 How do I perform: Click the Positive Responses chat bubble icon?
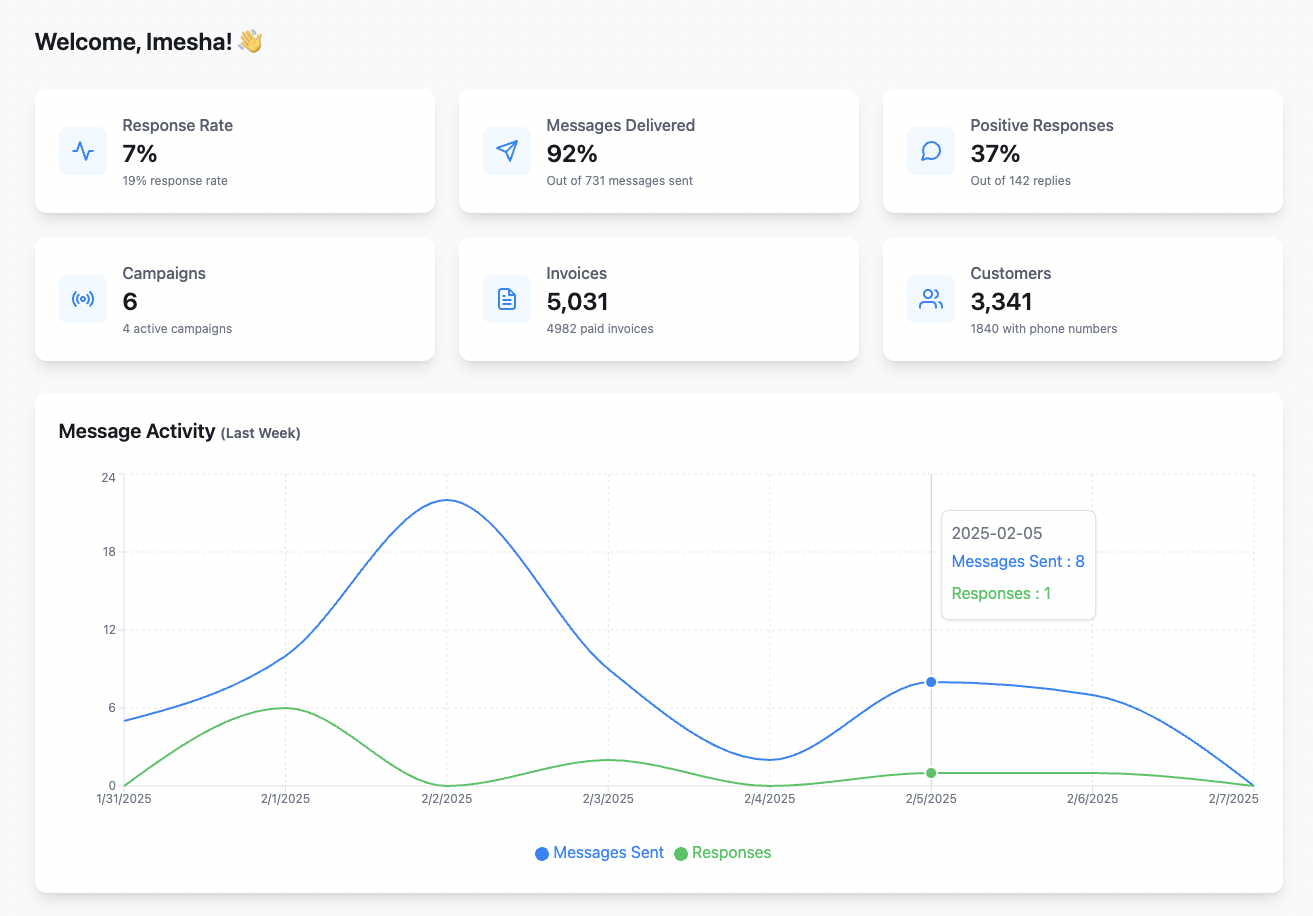click(930, 151)
